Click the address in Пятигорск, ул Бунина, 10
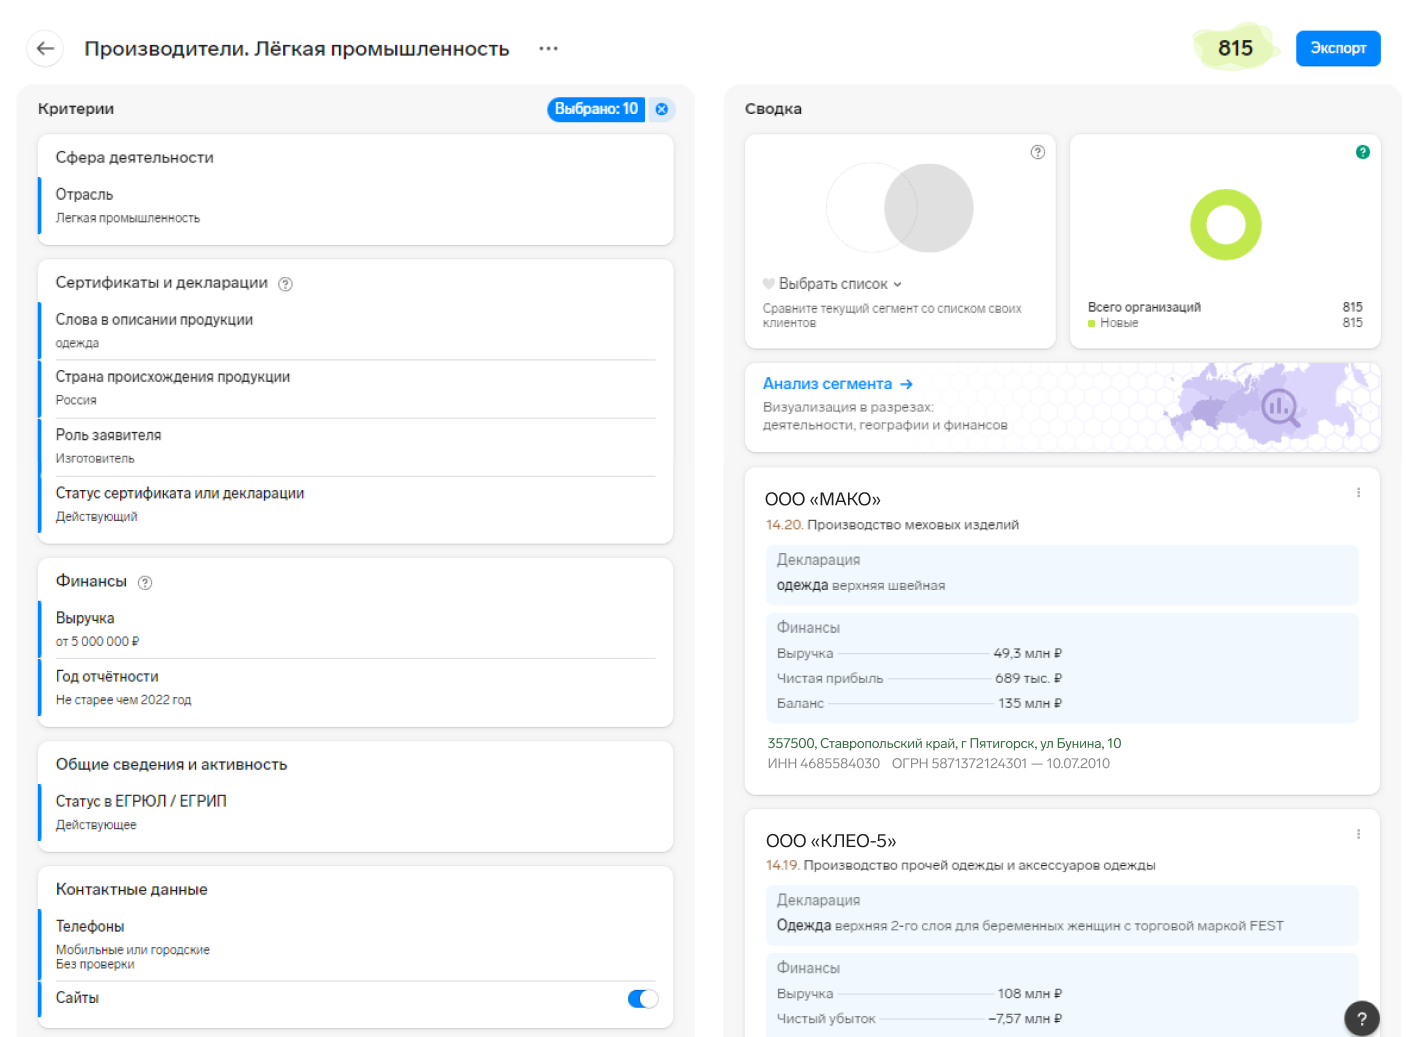This screenshot has width=1418, height=1037. [944, 743]
